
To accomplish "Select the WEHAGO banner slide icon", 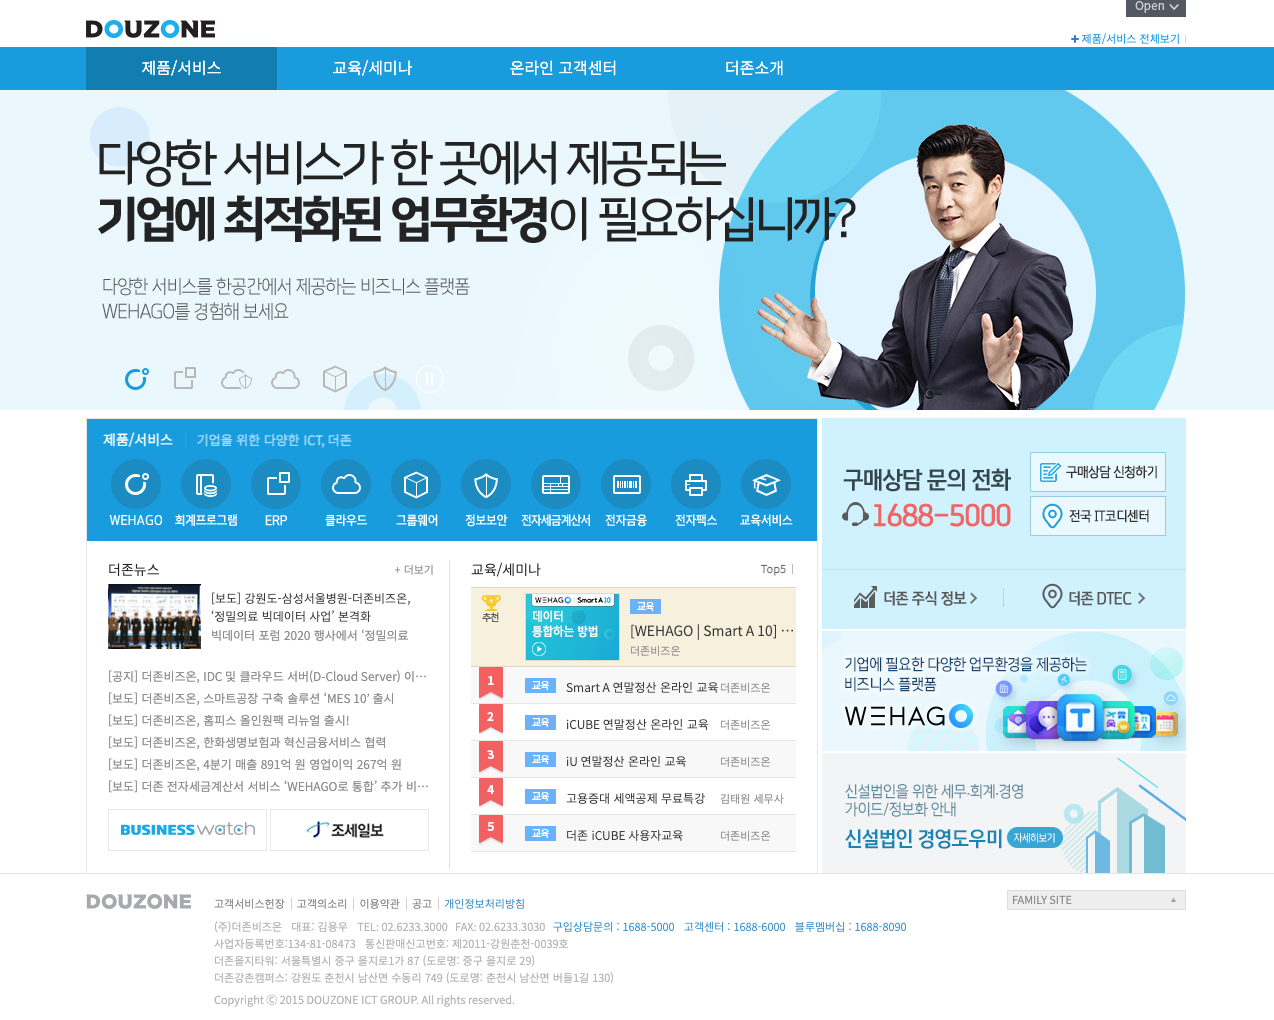I will 136,379.
